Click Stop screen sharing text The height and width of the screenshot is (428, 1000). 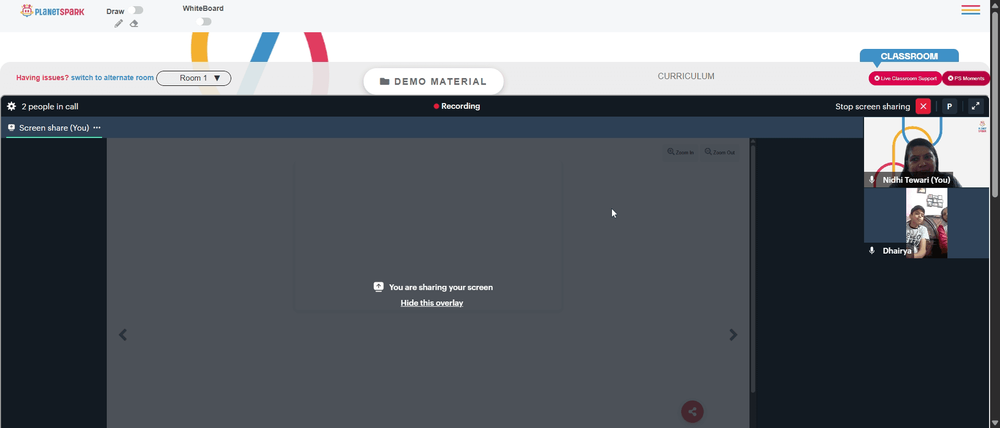coord(872,107)
